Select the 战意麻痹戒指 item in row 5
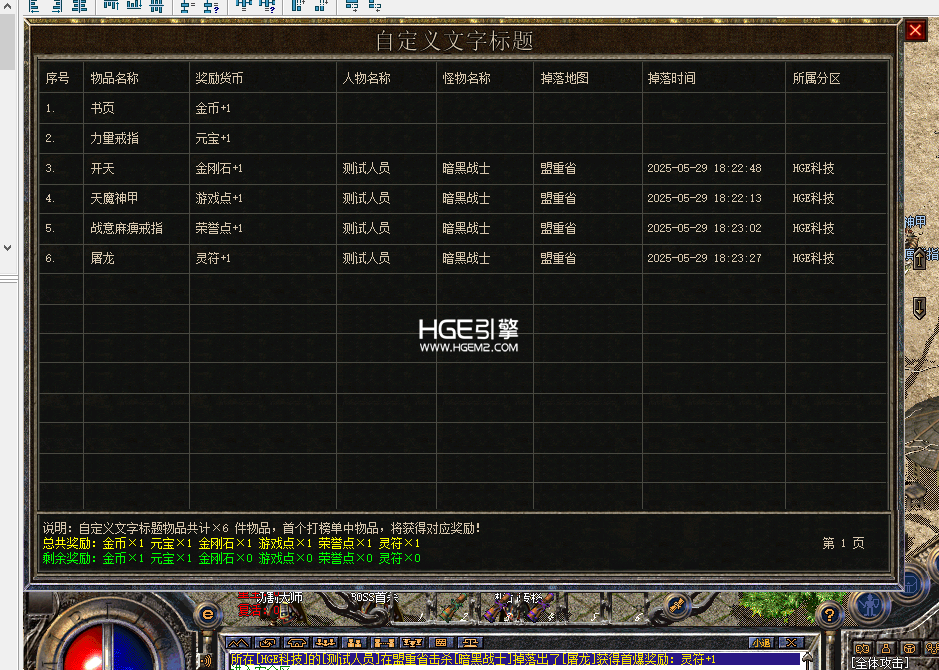The image size is (939, 670). point(126,228)
